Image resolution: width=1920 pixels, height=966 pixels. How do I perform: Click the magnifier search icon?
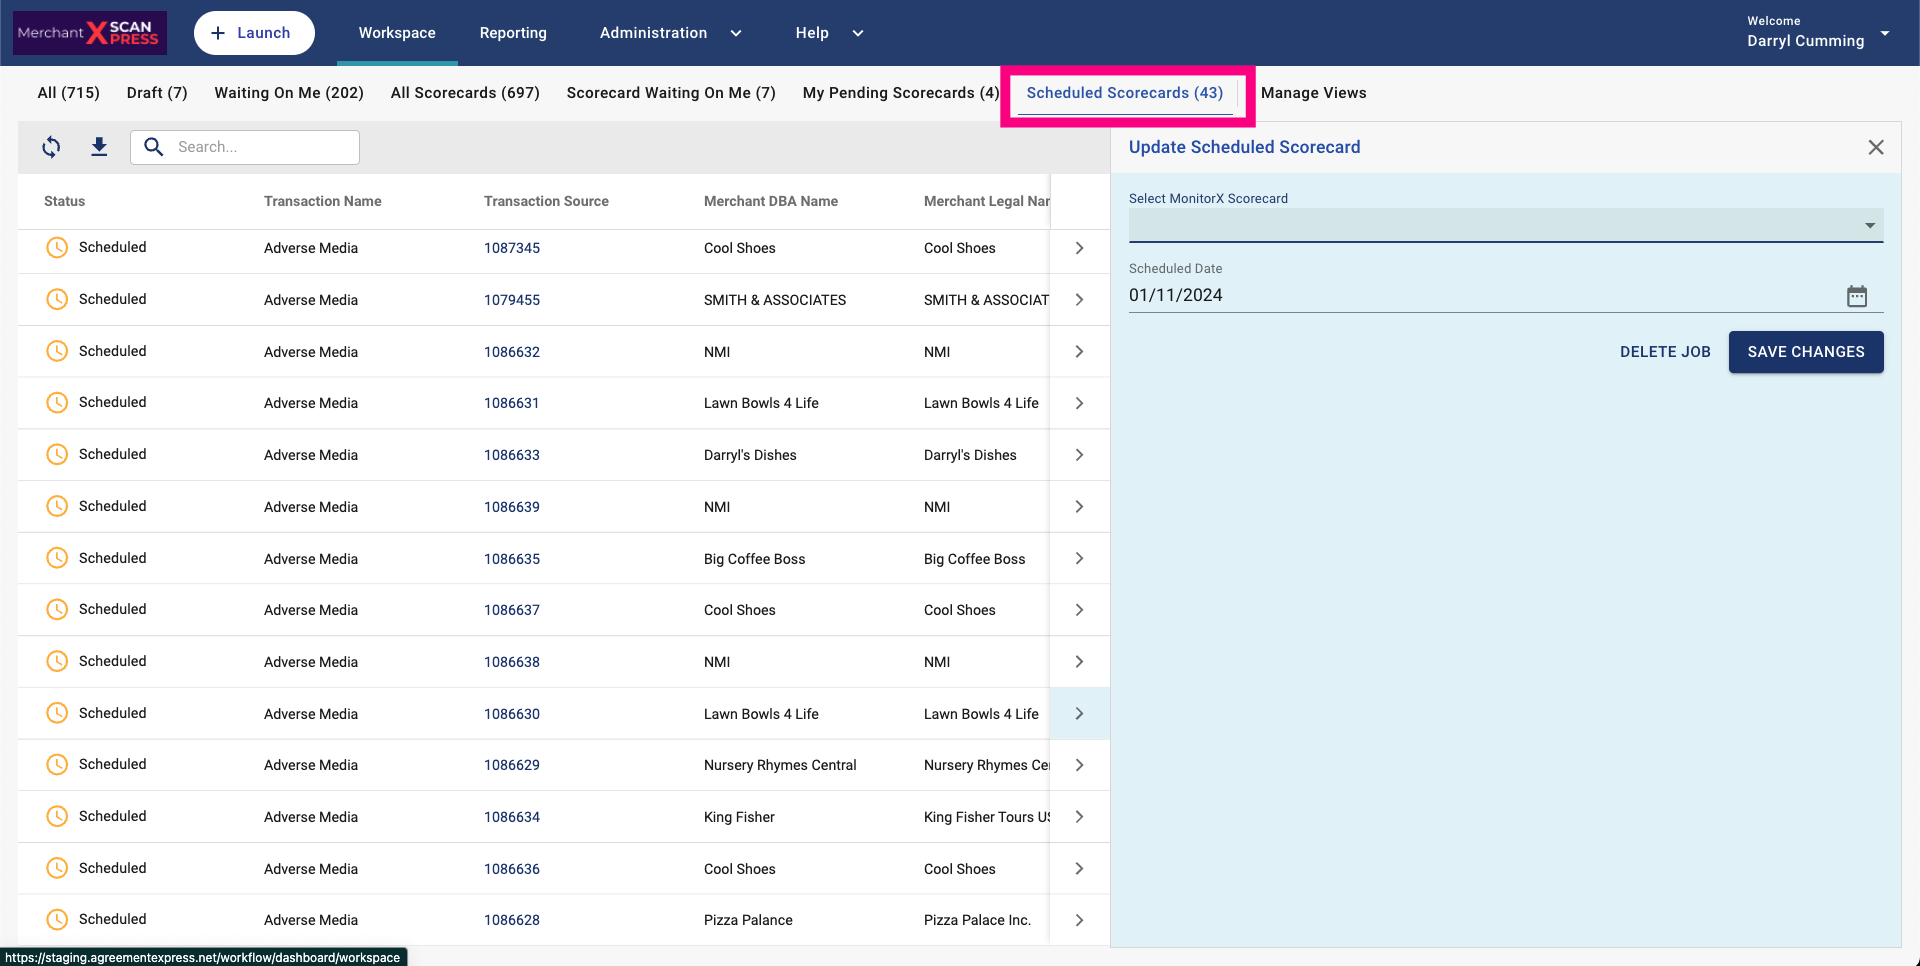point(154,147)
